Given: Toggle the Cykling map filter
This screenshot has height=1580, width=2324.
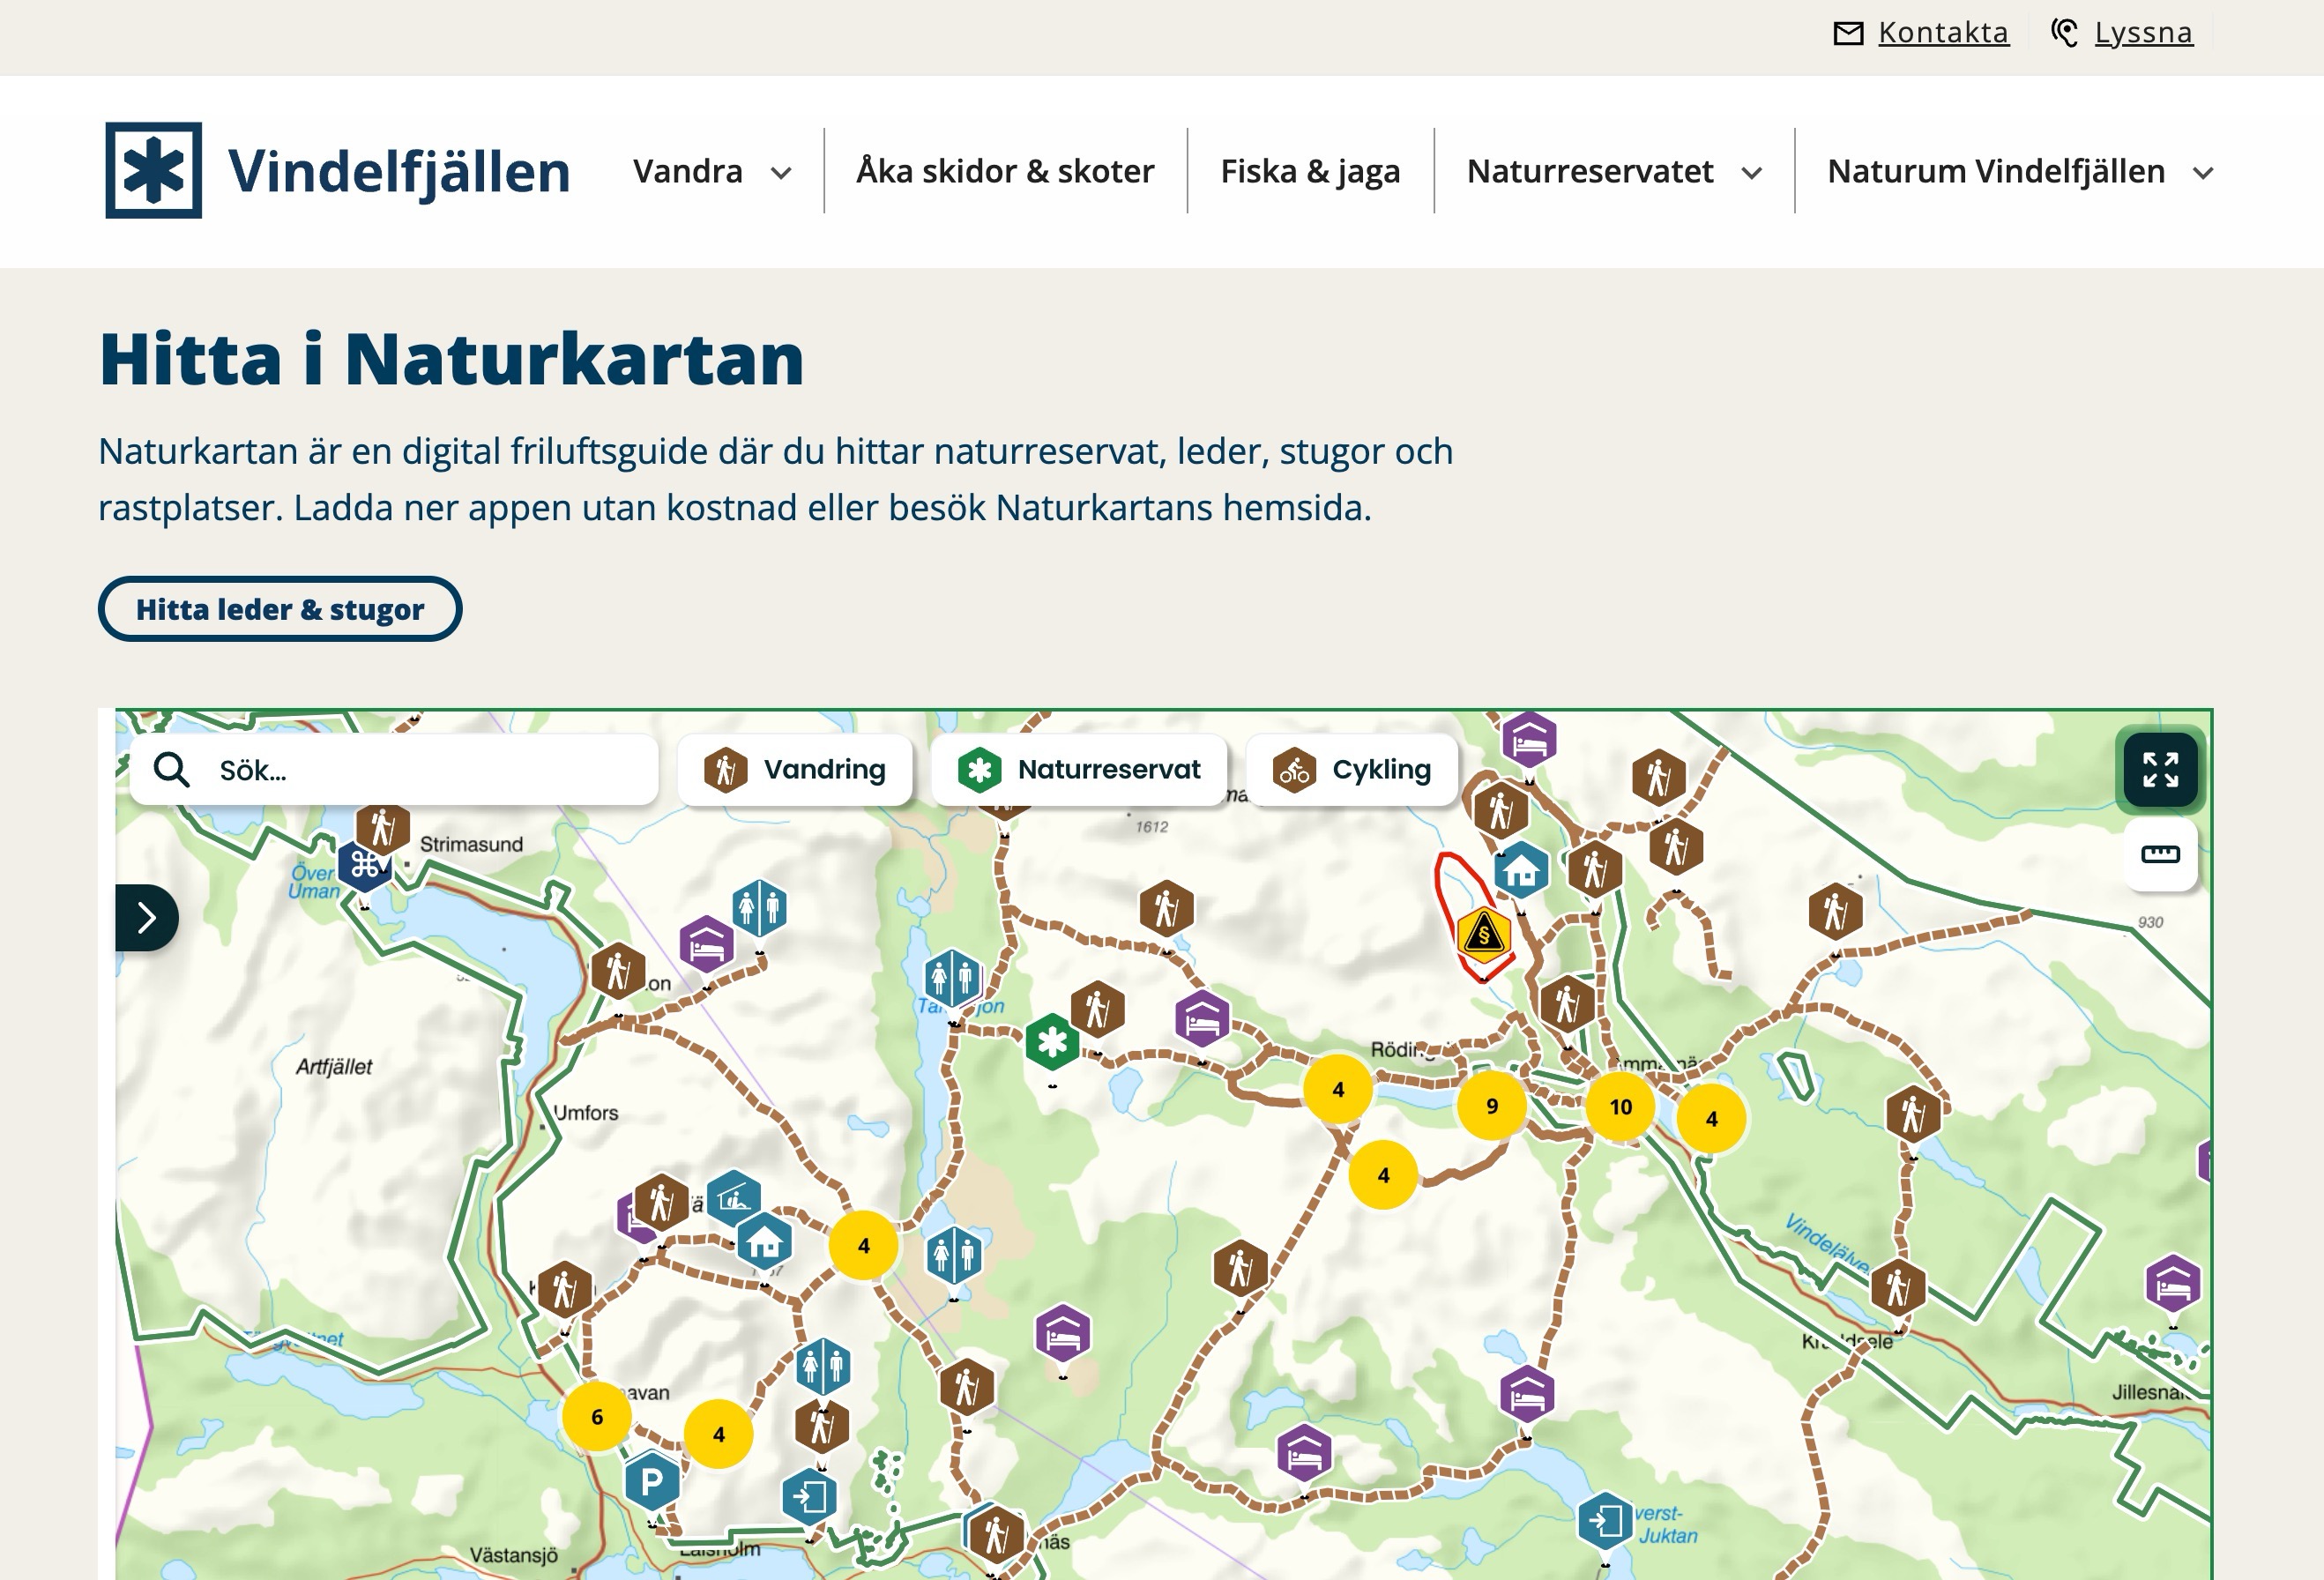Looking at the screenshot, I should 1352,770.
